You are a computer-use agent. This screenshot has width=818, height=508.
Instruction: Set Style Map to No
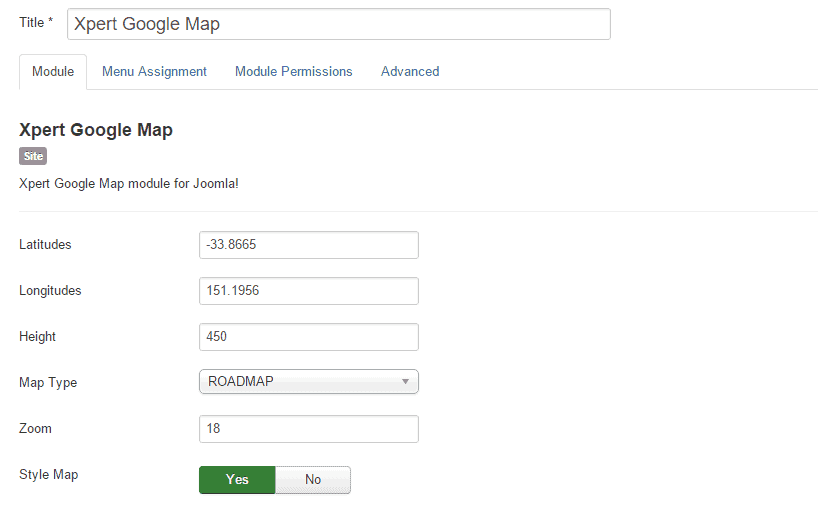click(313, 480)
